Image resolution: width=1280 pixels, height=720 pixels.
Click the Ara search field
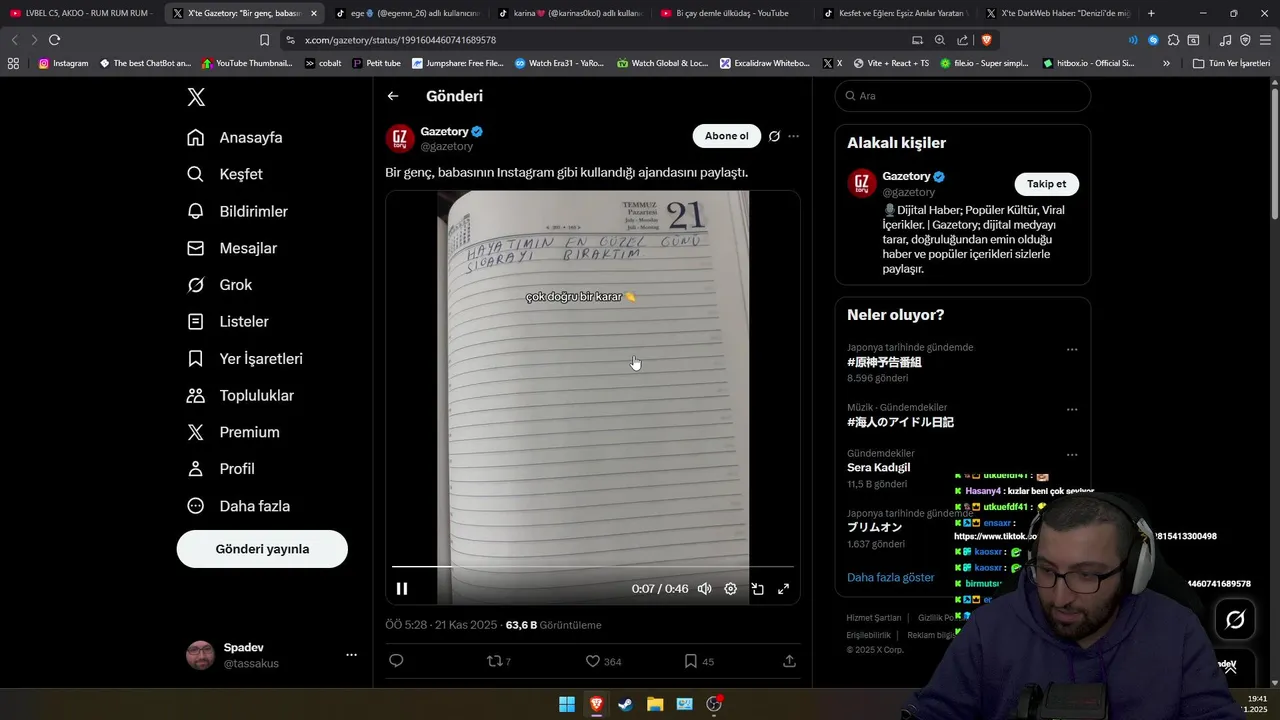pyautogui.click(x=963, y=96)
